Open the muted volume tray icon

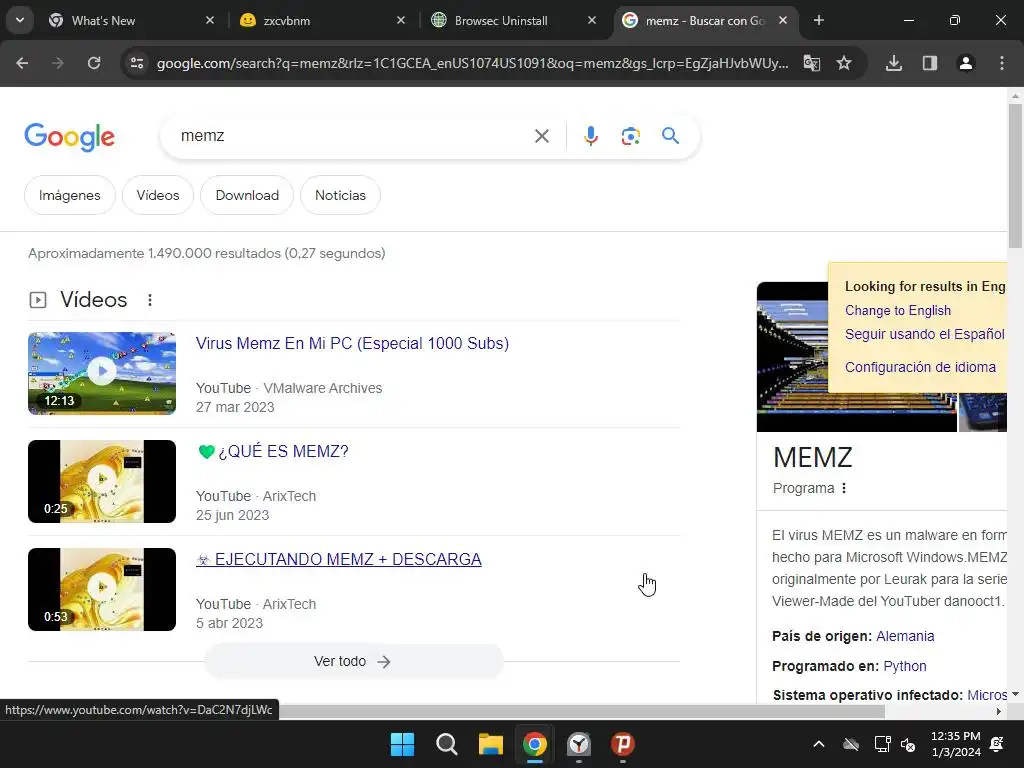click(908, 744)
